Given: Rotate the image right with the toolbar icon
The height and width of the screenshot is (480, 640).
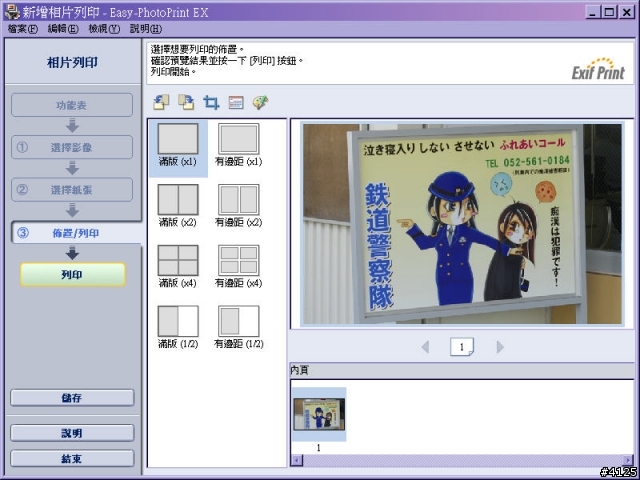Looking at the screenshot, I should [186, 102].
